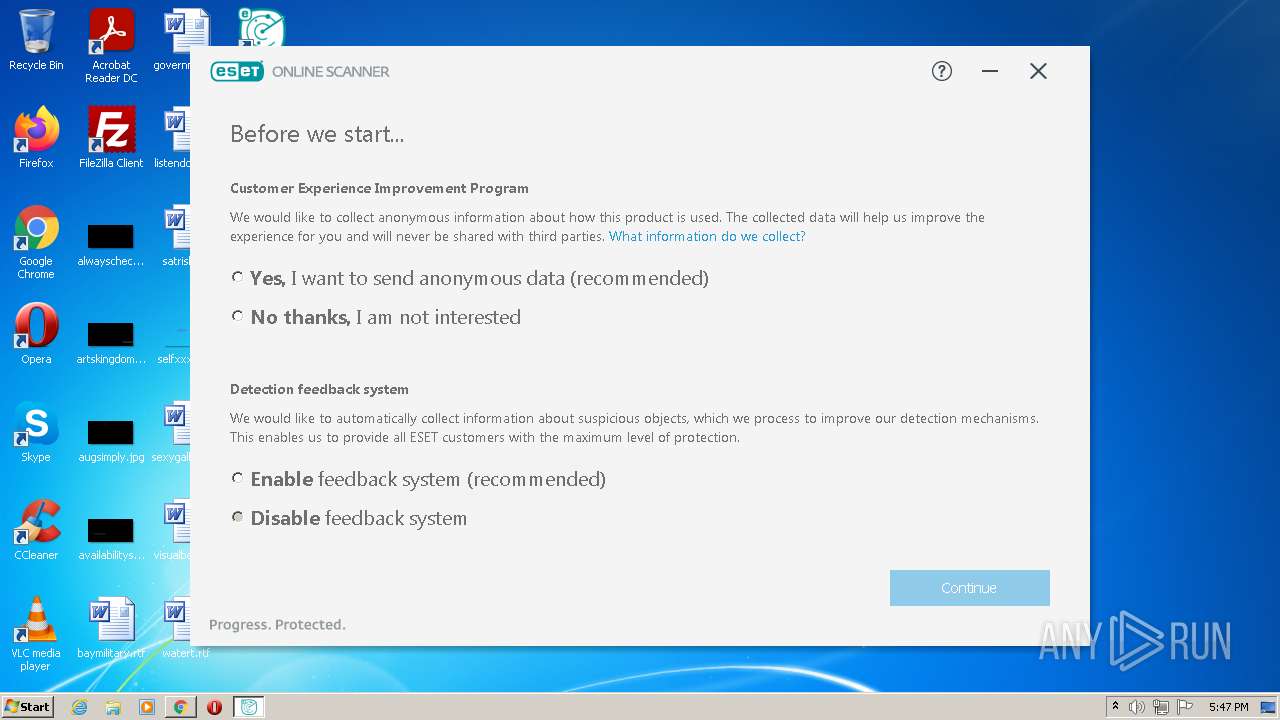Open Action Center flag tray icon
1280x720 pixels.
1186,707
